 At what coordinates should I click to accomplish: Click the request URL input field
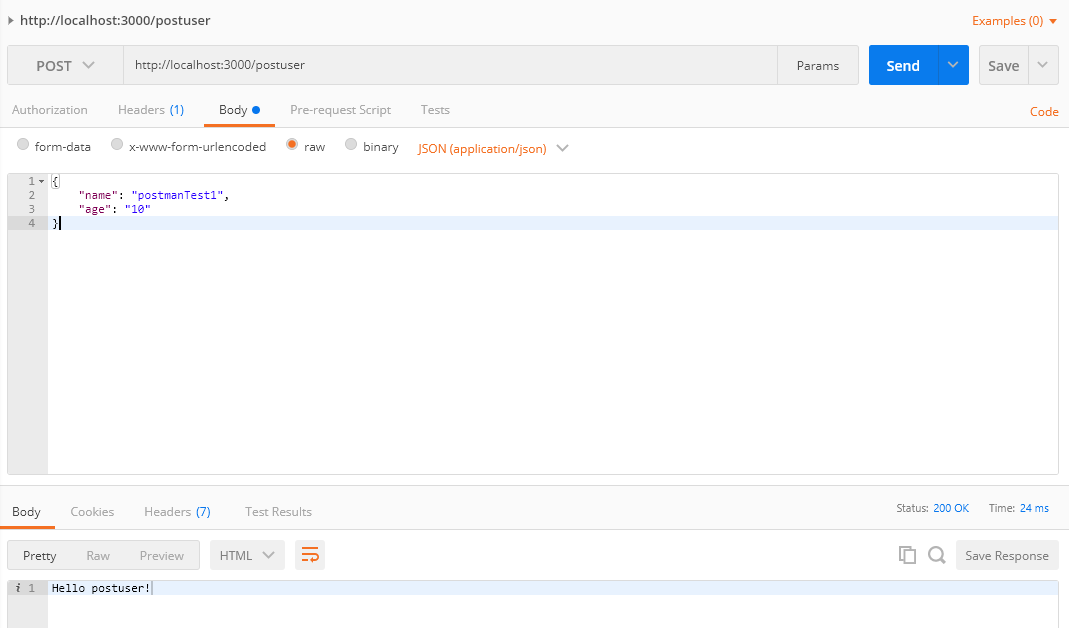click(x=450, y=65)
